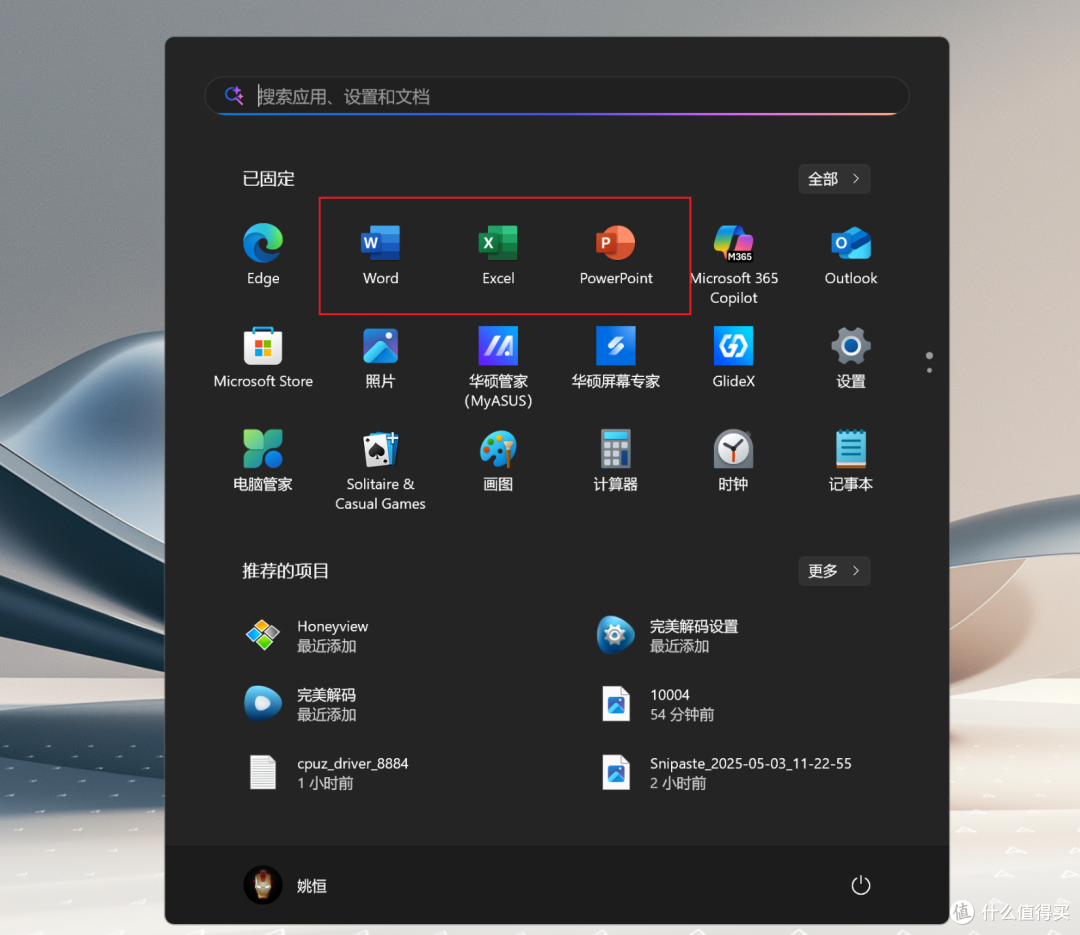Launch 华硕管家 (MyASUS) app
1080x935 pixels.
click(498, 367)
